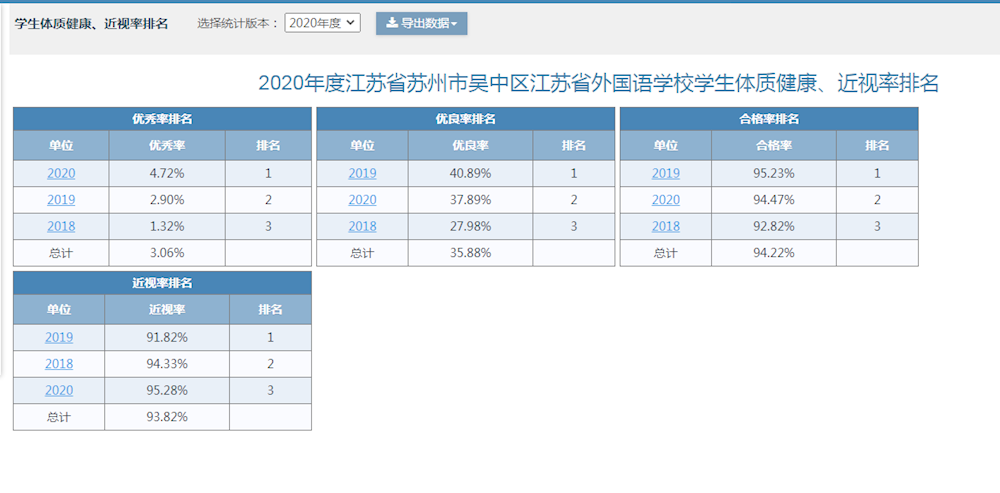Select the 94.47% 合格率 cell
This screenshot has height=493, width=1000.
(774, 200)
